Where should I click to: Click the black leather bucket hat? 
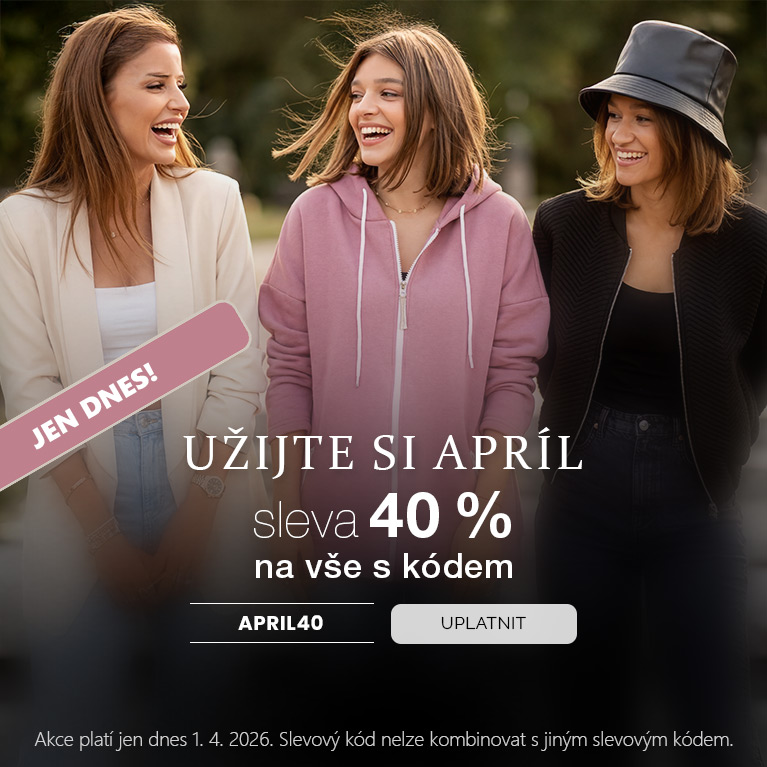click(x=660, y=83)
